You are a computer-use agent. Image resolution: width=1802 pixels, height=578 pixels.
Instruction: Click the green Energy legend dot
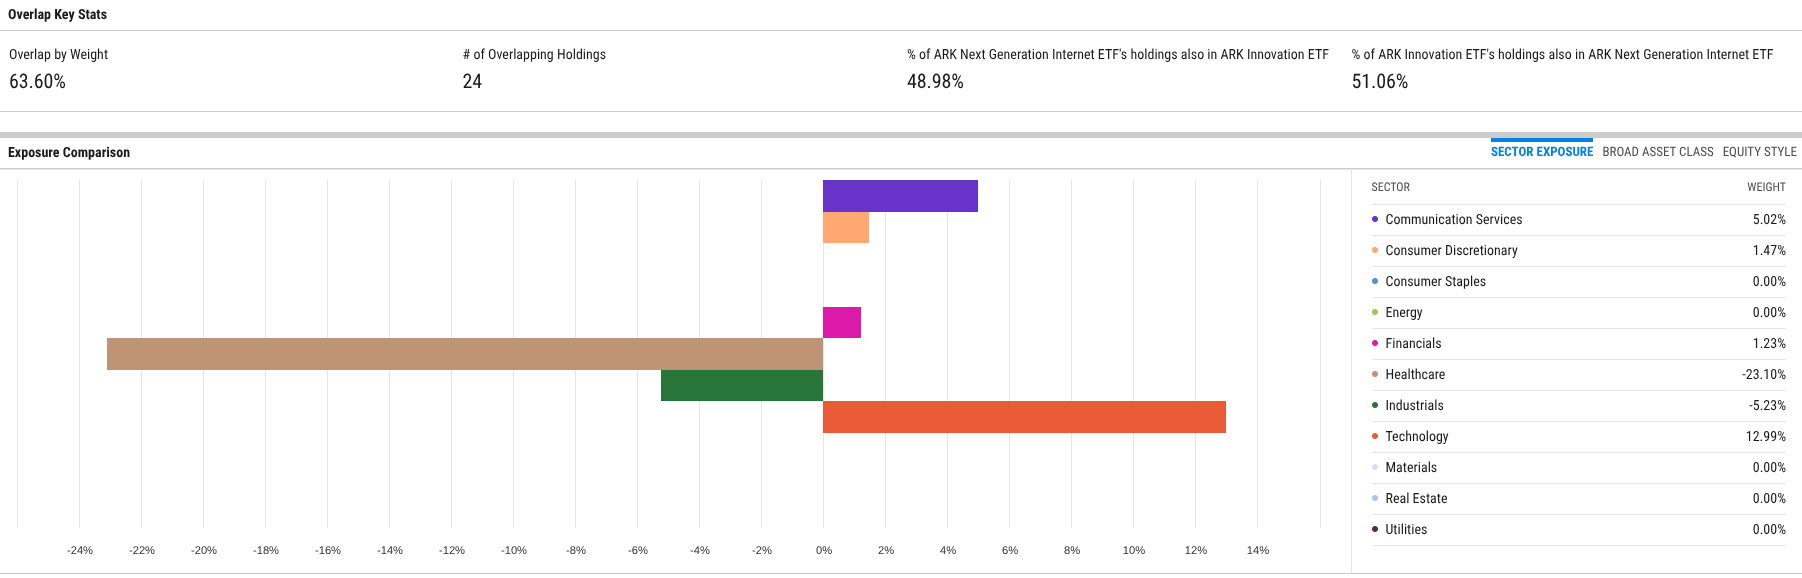pyautogui.click(x=1375, y=312)
